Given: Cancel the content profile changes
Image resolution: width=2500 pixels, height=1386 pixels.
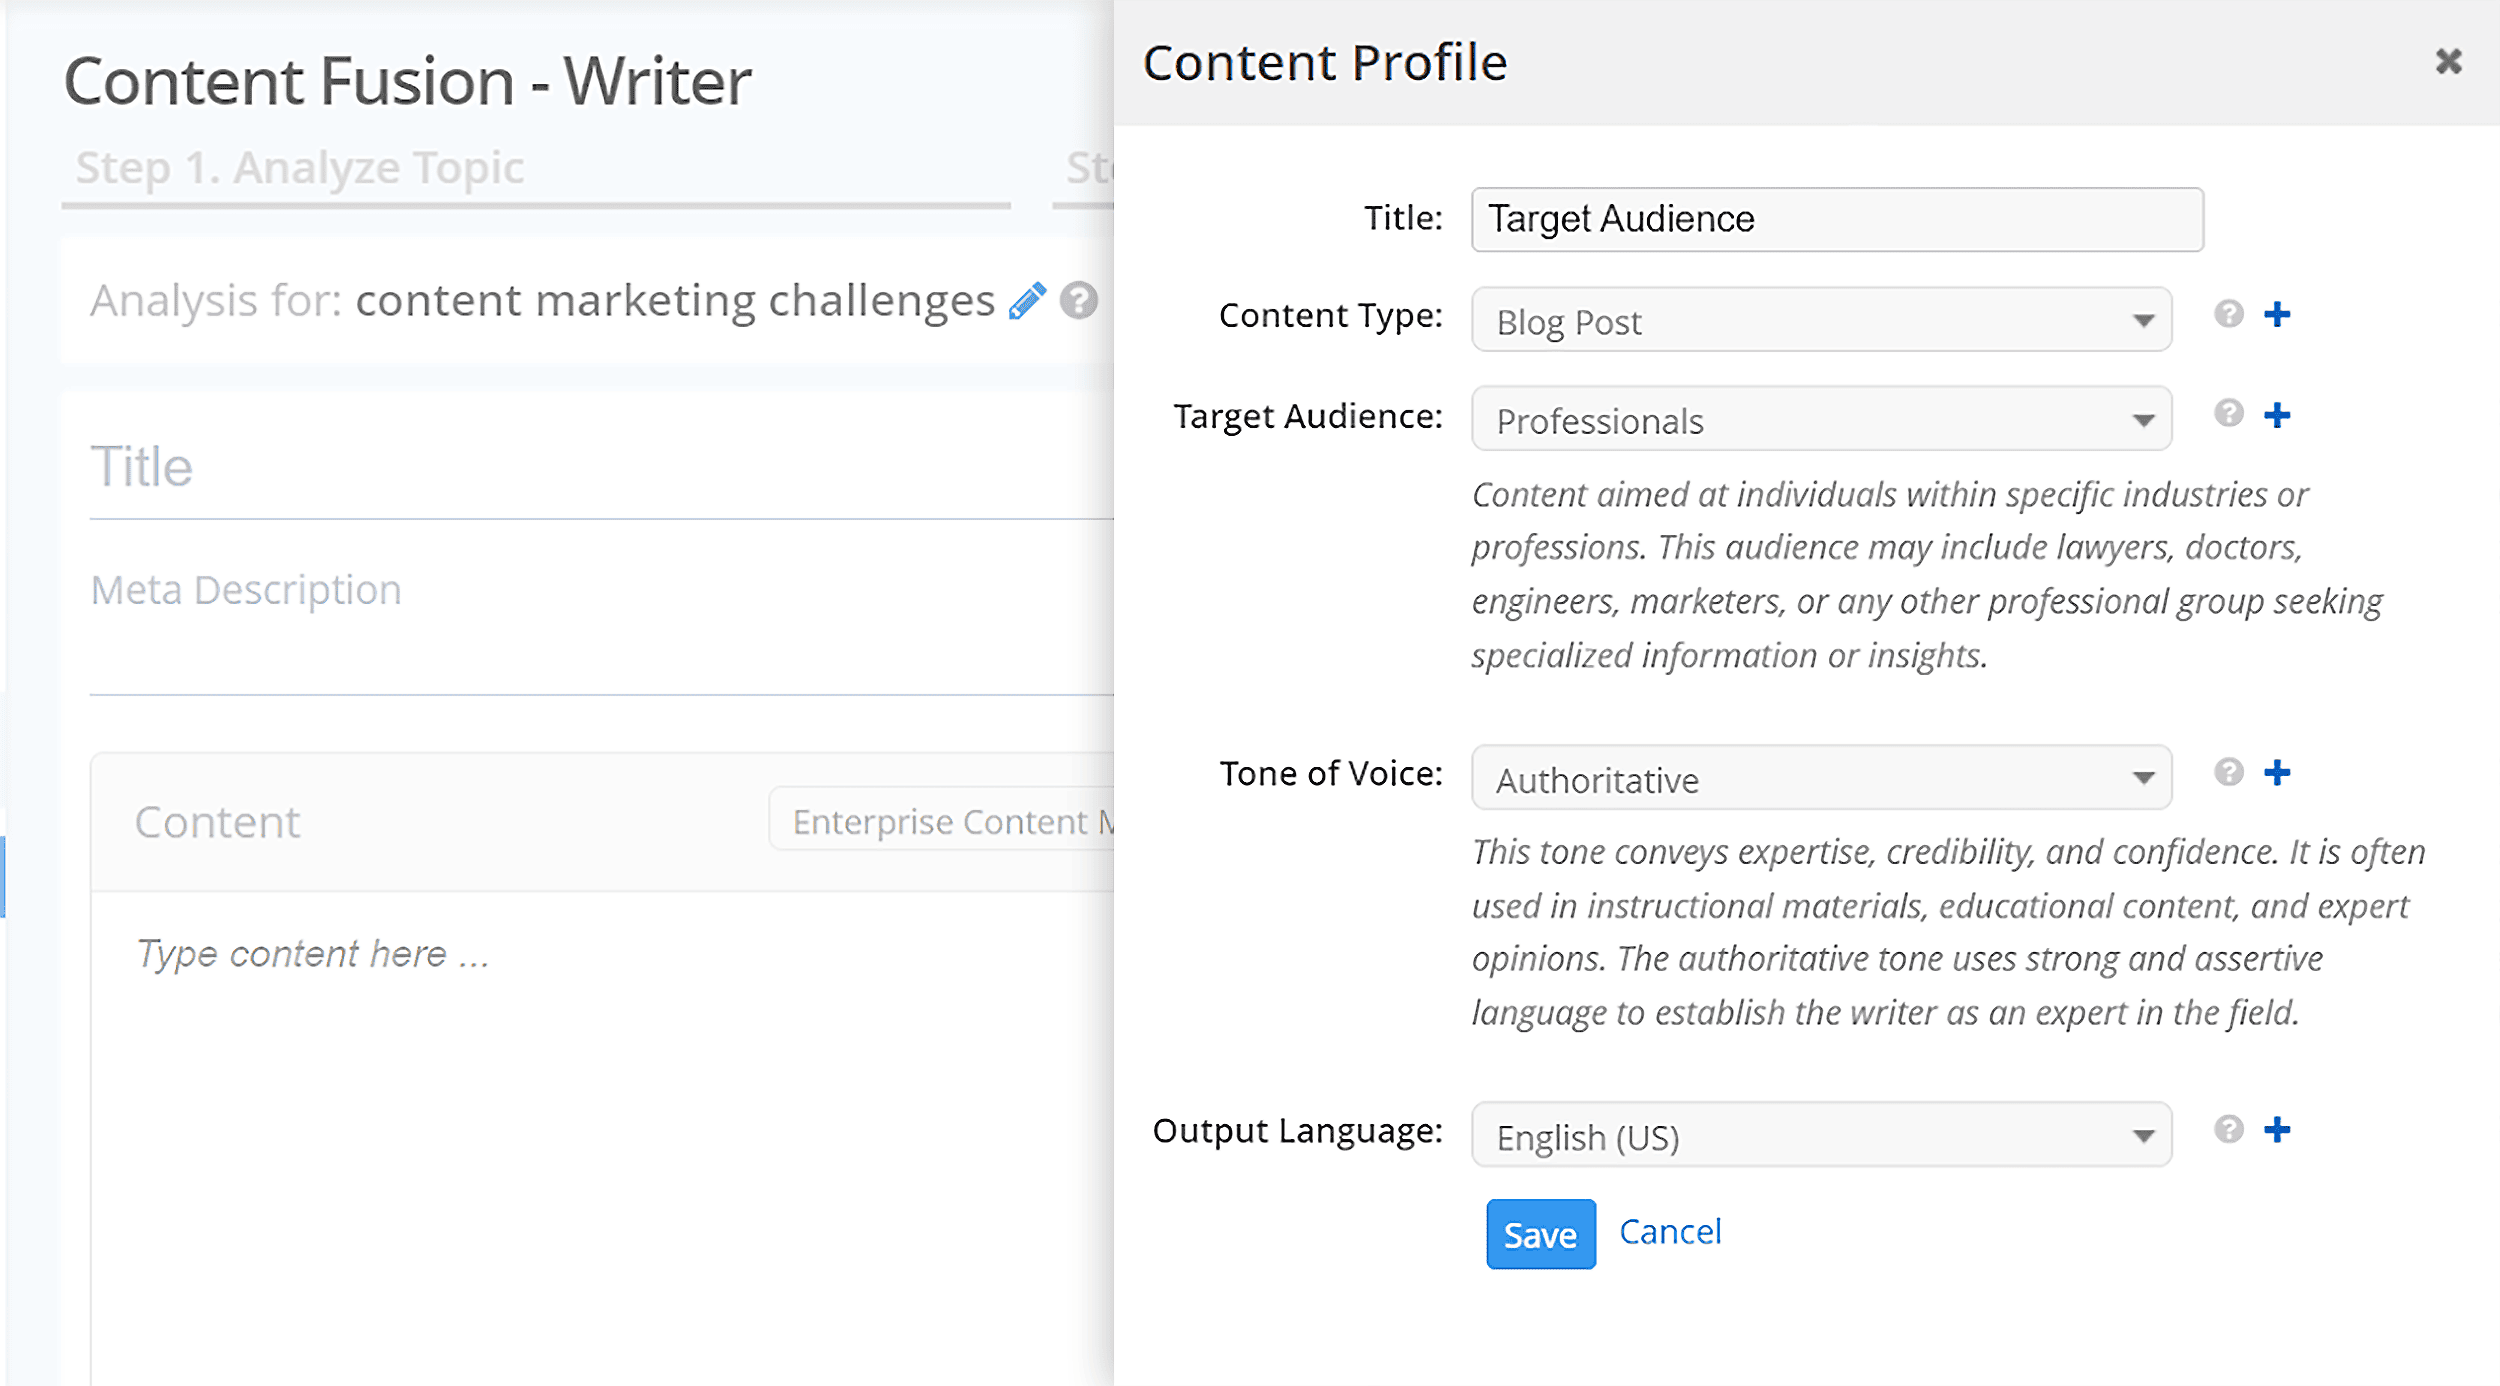Looking at the screenshot, I should coord(1670,1232).
